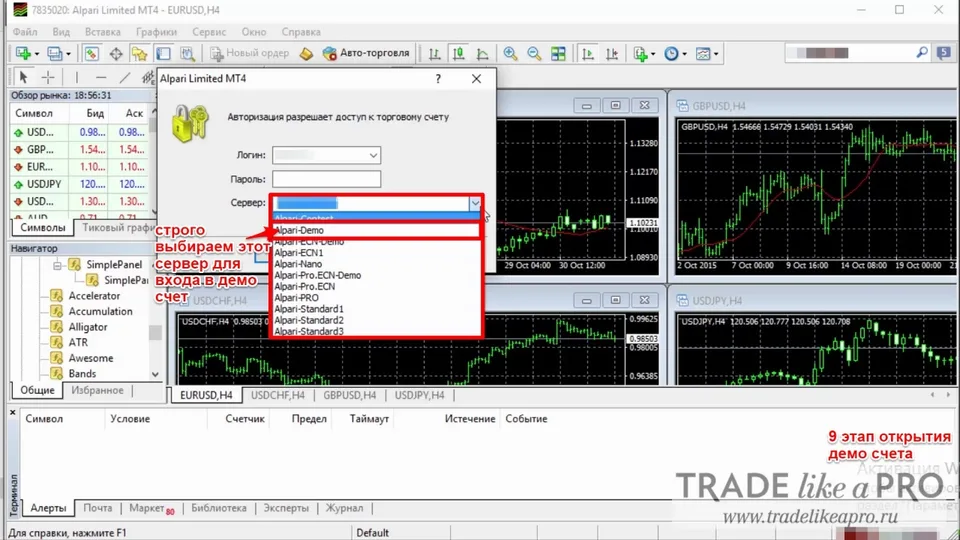Click the search magnifier icon
The image size is (960, 540).
(x=921, y=53)
